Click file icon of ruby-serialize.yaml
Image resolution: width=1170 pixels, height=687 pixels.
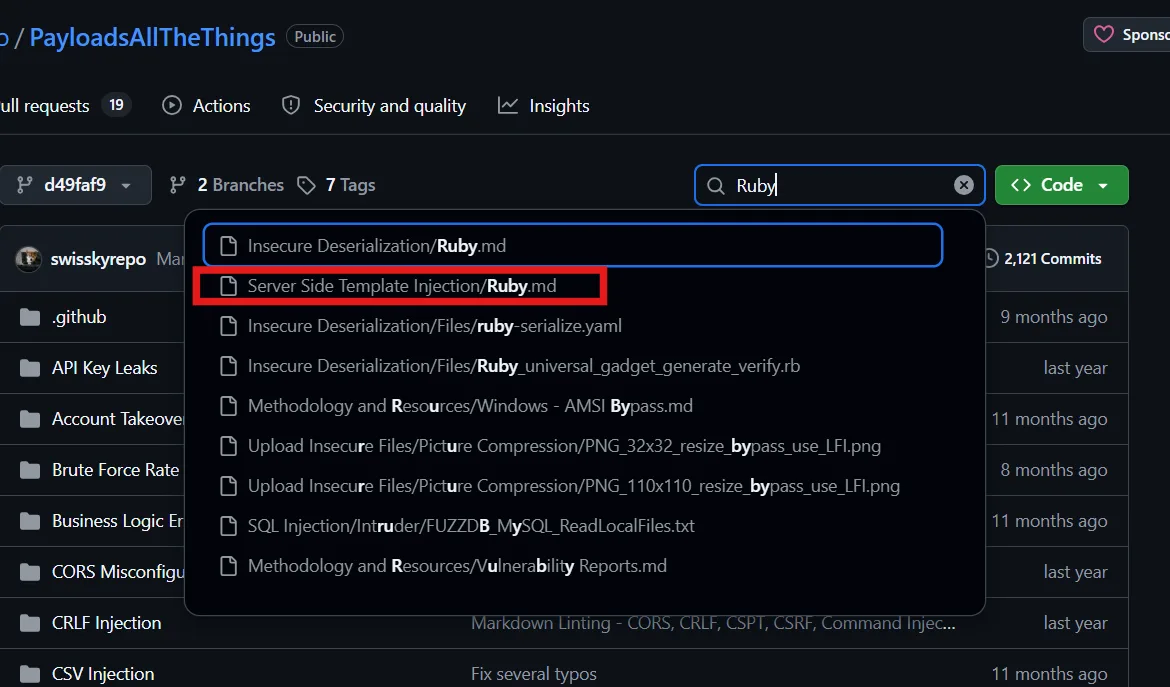[x=228, y=326]
